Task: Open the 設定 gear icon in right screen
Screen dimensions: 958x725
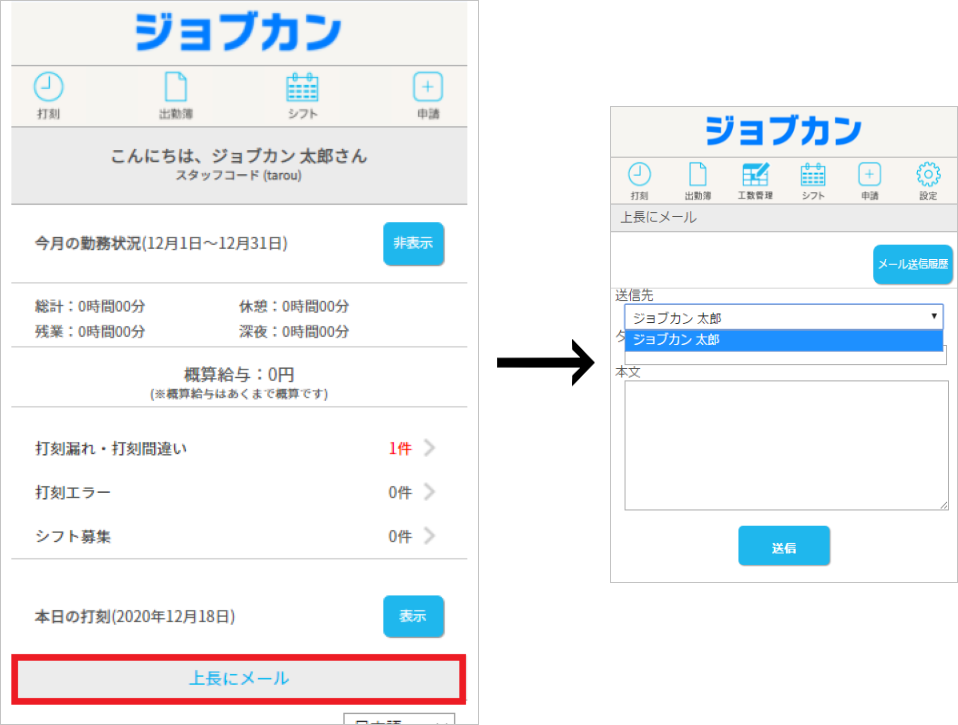Action: (x=928, y=175)
